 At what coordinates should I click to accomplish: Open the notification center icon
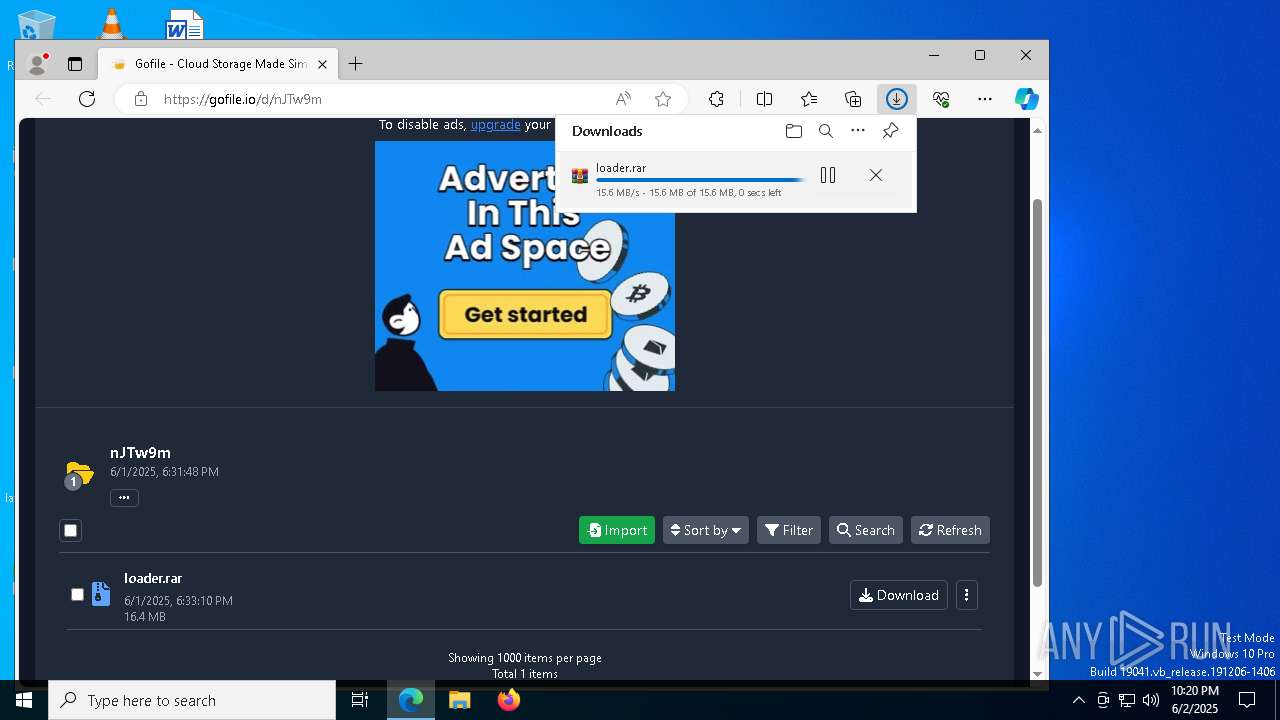pyautogui.click(x=1247, y=700)
